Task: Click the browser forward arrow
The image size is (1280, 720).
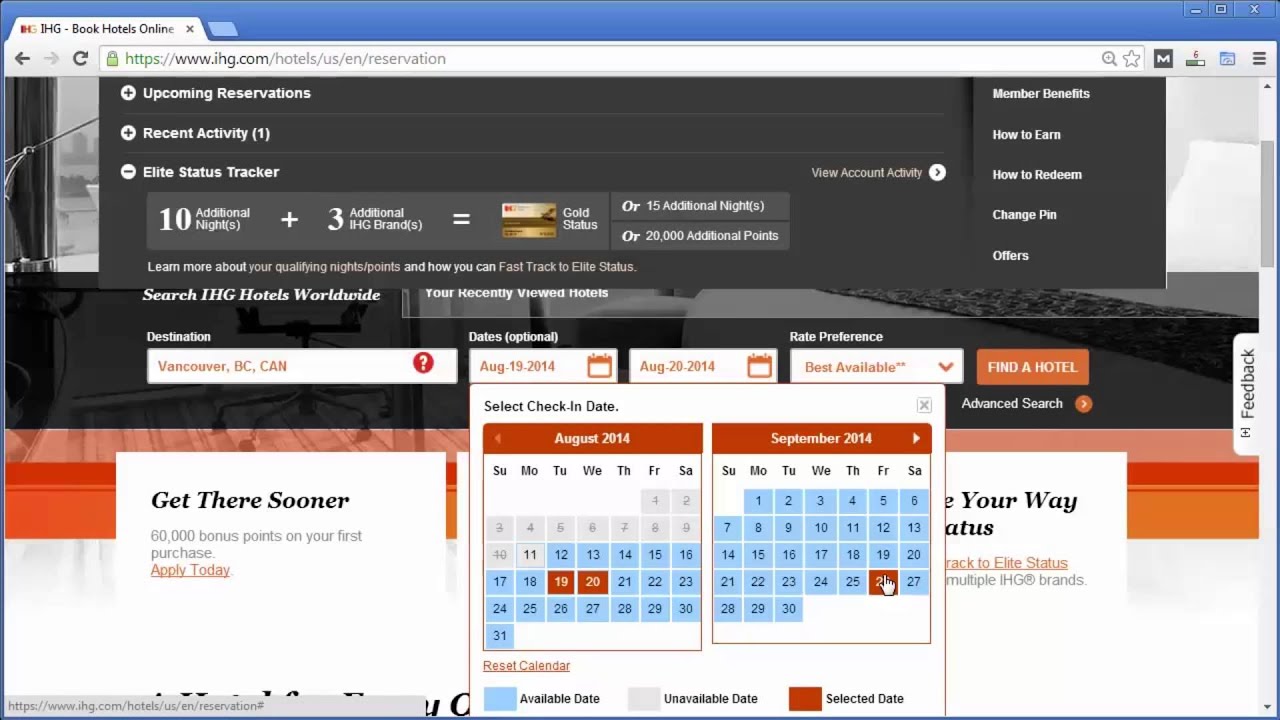Action: (51, 59)
